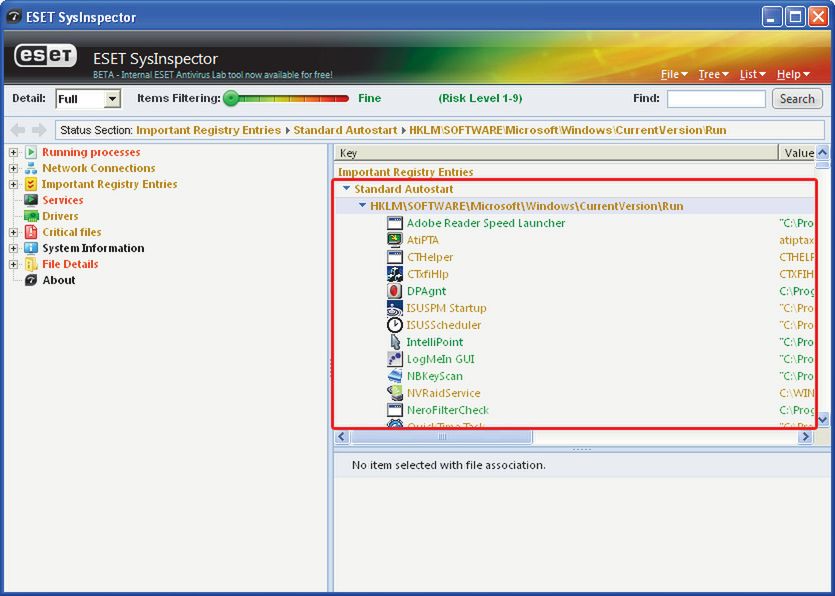Viewport: 835px width, 596px height.
Task: Click the DPAgnt red icon
Action: tap(395, 291)
